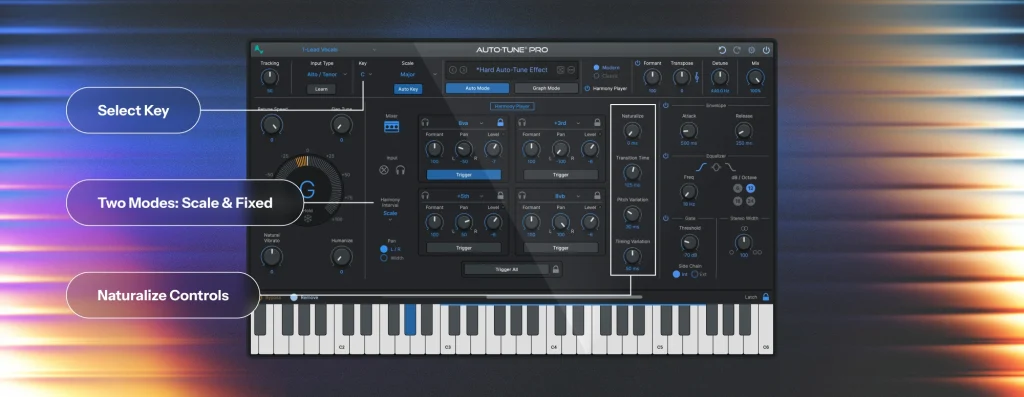Screen dimensions: 1024x397
Task: Switch to Auto Mode
Action: click(x=477, y=88)
